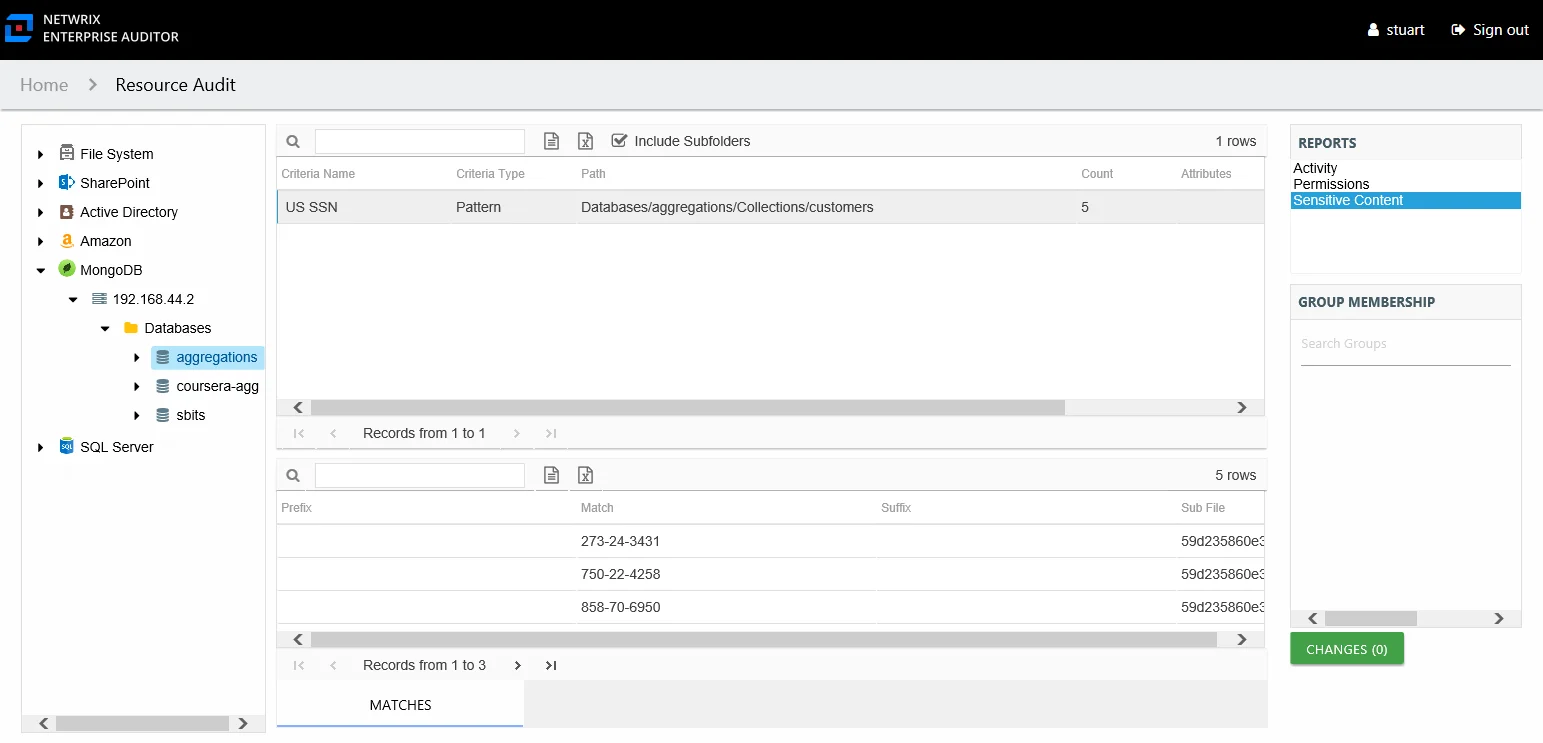1543x743 pixels.
Task: Click the search icon in criteria grid
Action: (293, 141)
